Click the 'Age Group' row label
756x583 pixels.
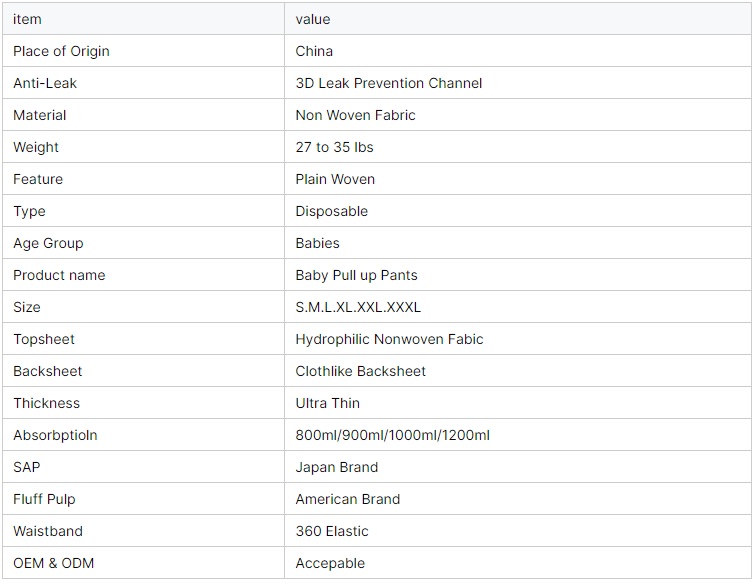48,243
